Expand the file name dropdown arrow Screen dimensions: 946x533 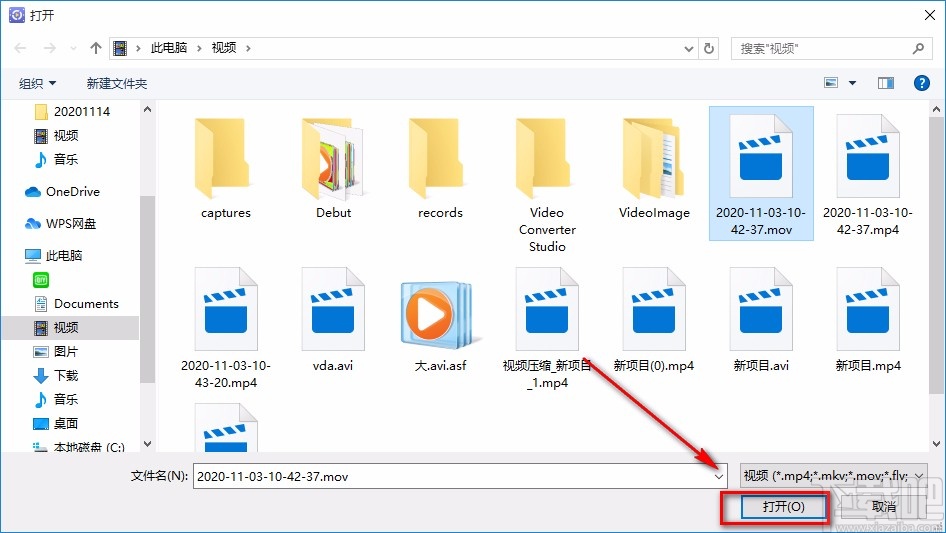point(719,476)
